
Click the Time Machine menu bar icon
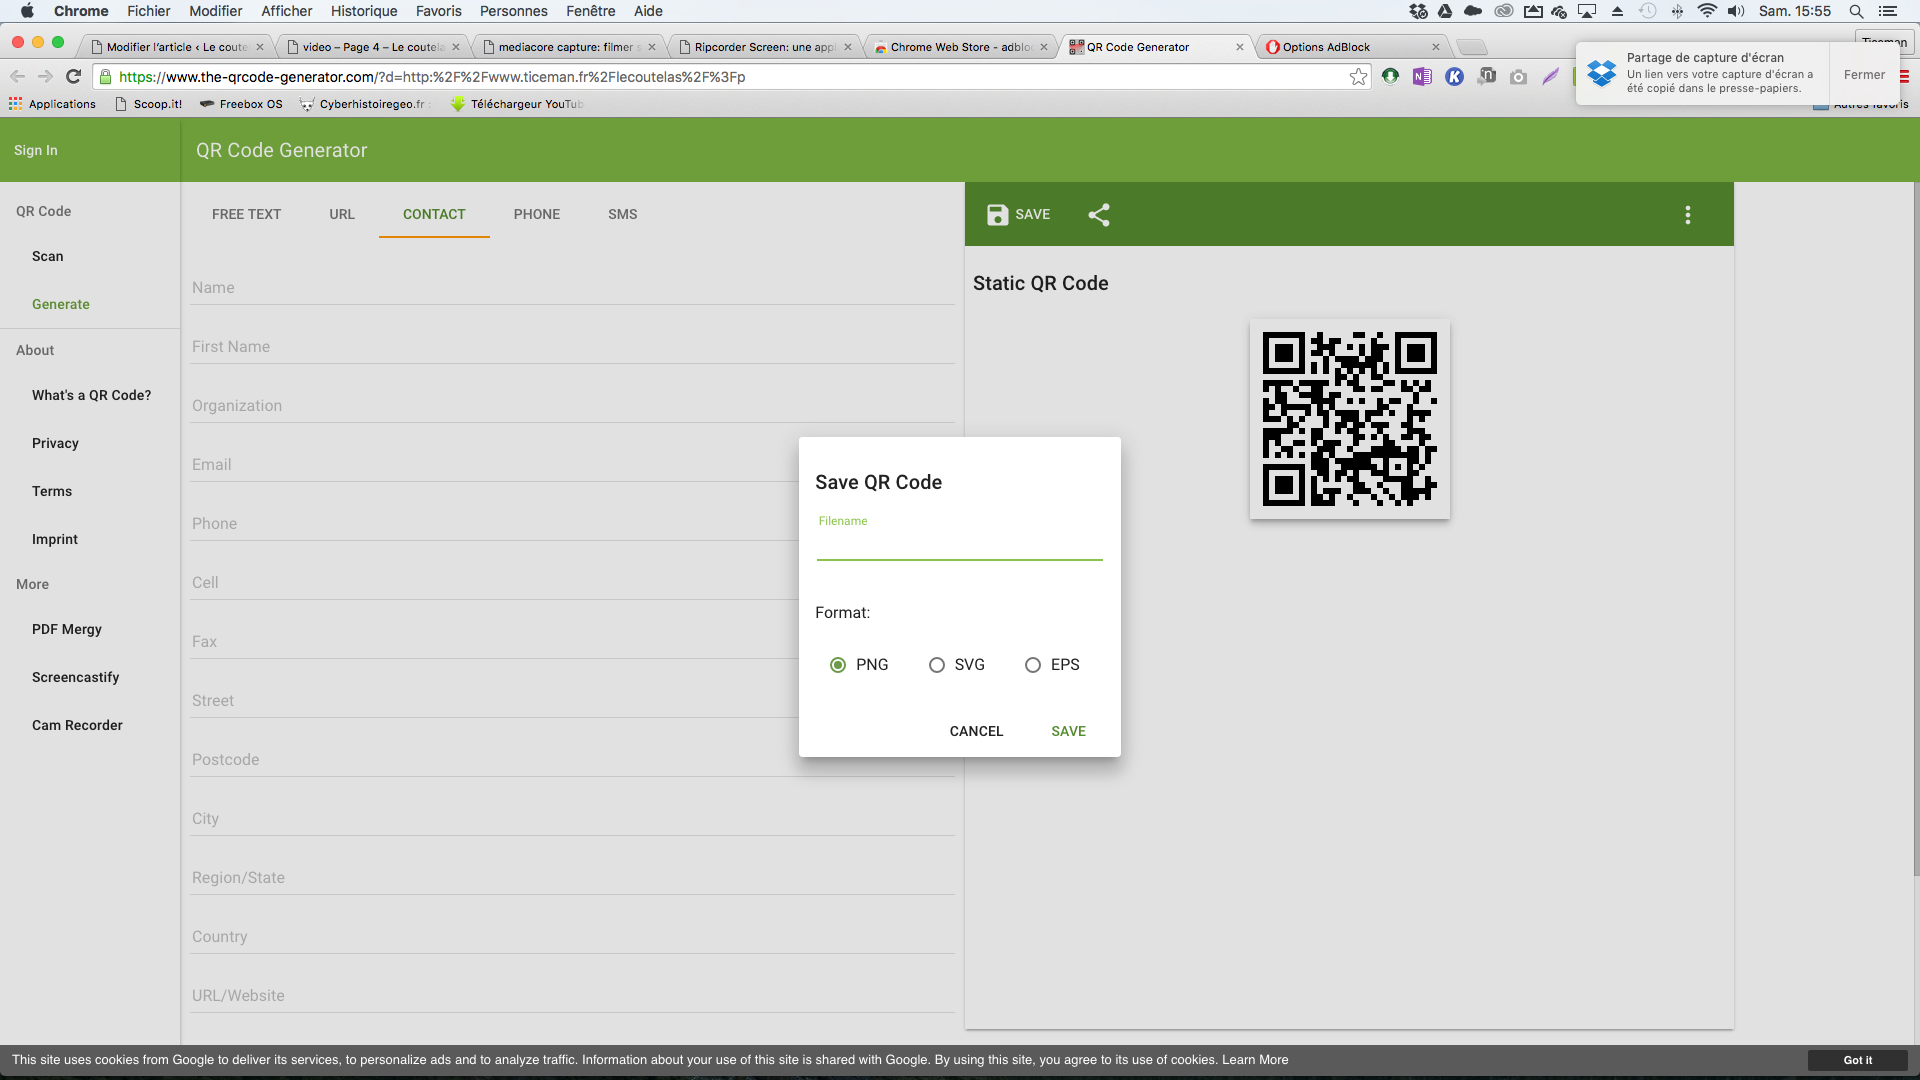1648,11
